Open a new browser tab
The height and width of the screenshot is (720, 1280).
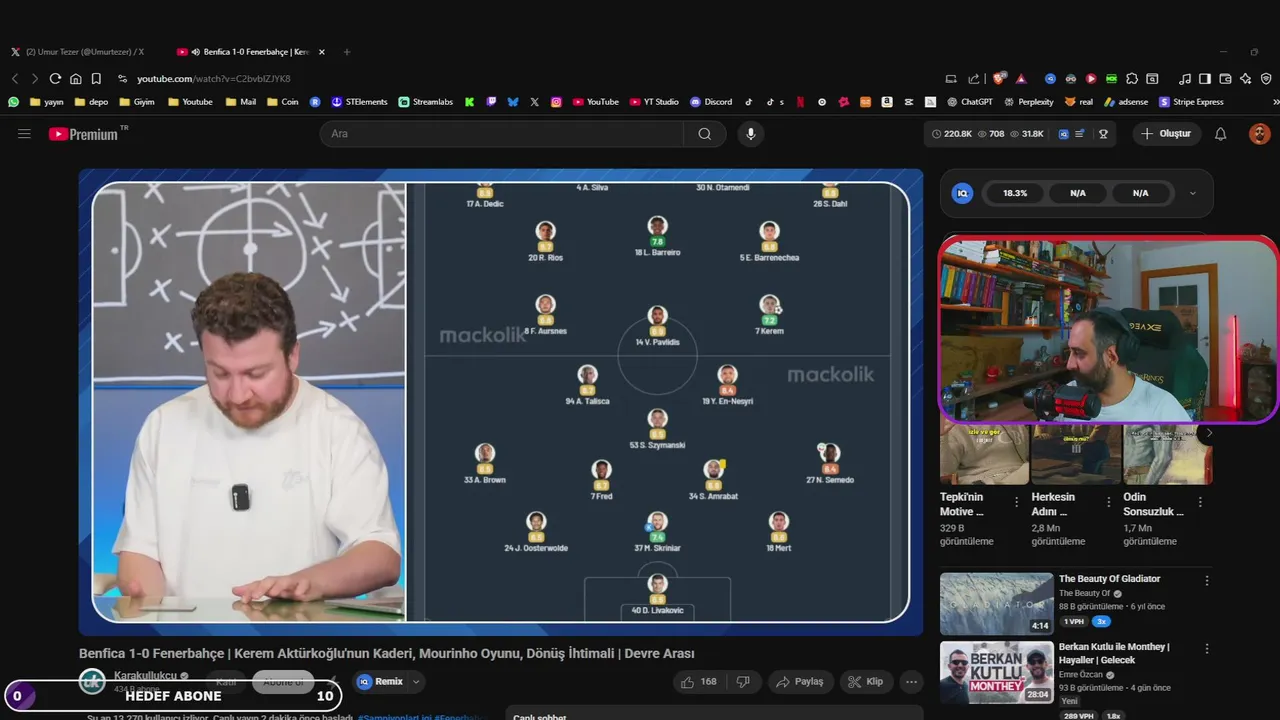click(347, 52)
